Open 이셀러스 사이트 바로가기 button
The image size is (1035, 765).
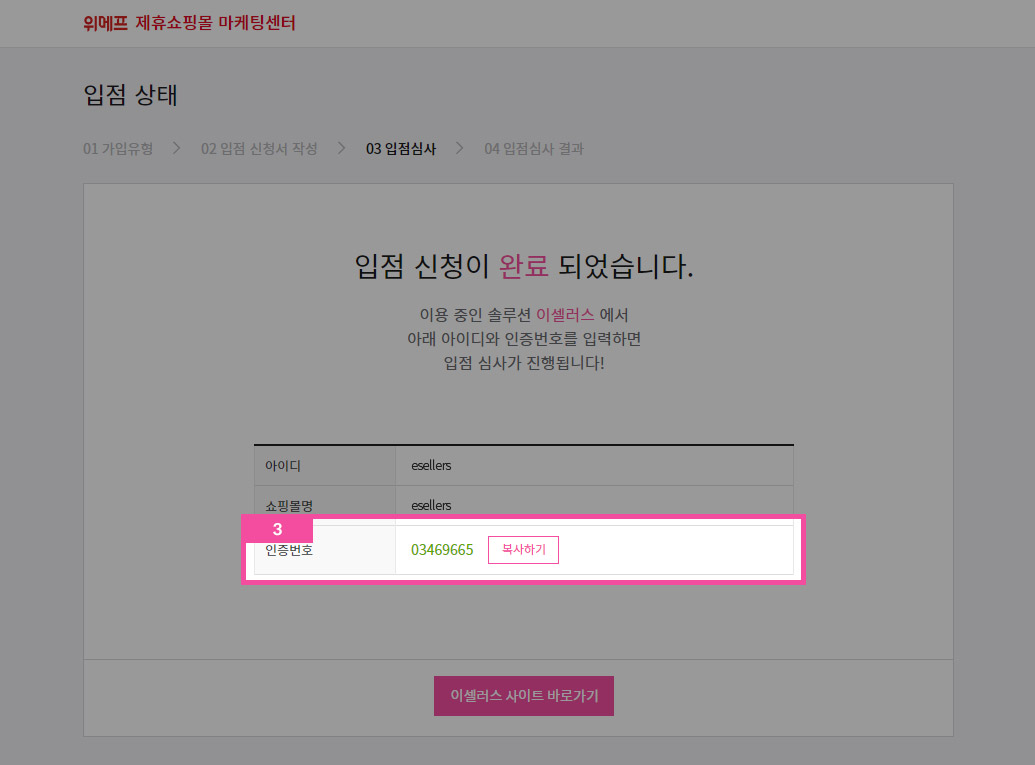coord(523,696)
